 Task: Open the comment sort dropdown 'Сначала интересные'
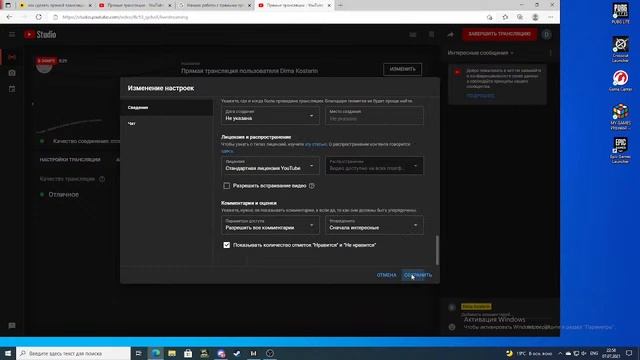pos(374,225)
